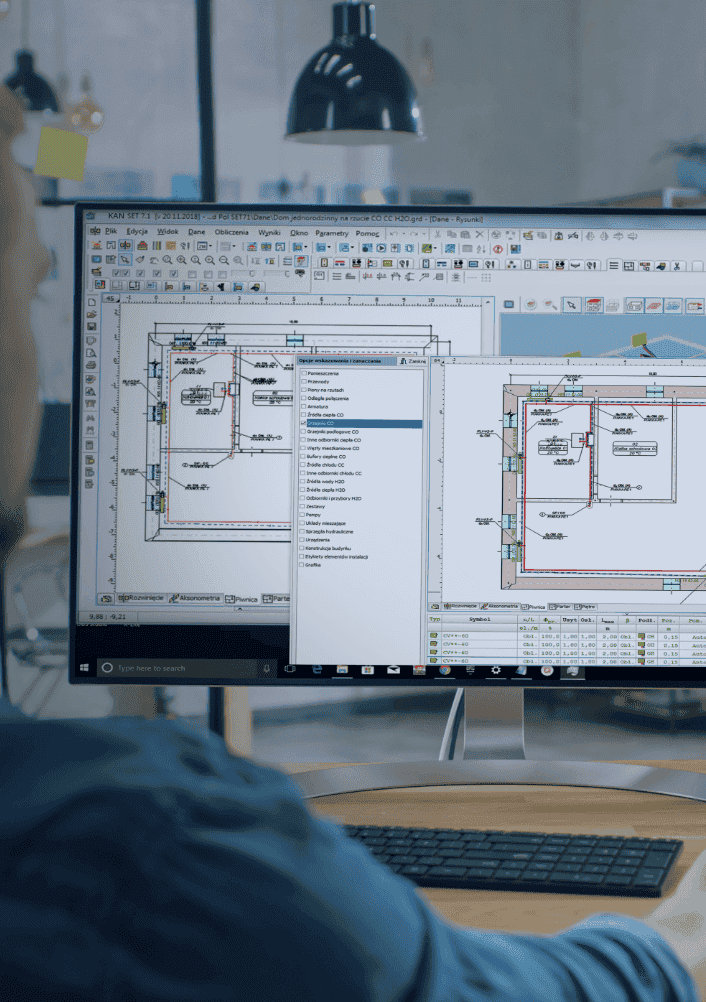
Task: Enable the Pomieszczenia checkbox
Action: tap(304, 372)
